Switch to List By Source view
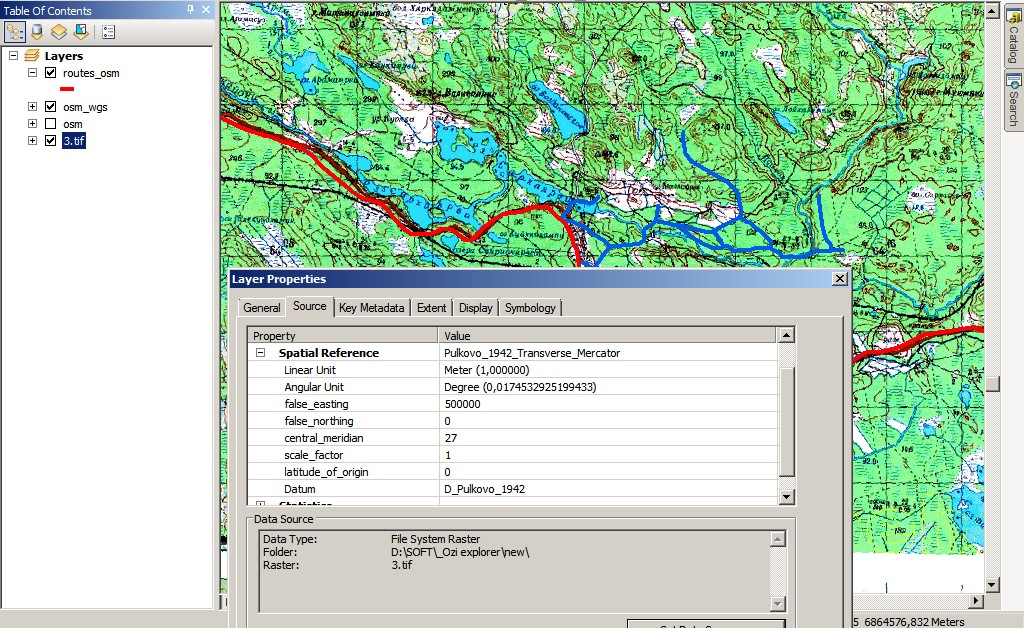This screenshot has height=628, width=1024. (37, 31)
